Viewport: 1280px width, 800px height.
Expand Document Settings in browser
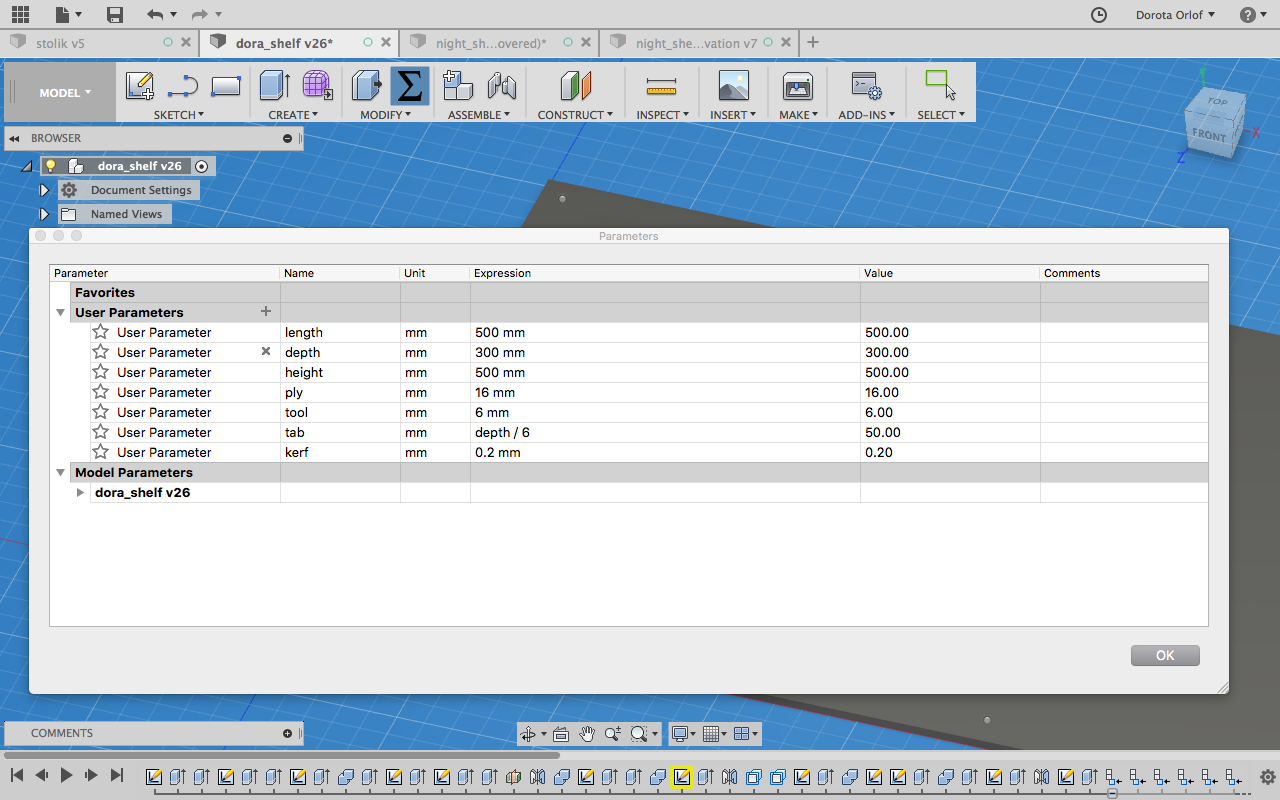pyautogui.click(x=44, y=190)
